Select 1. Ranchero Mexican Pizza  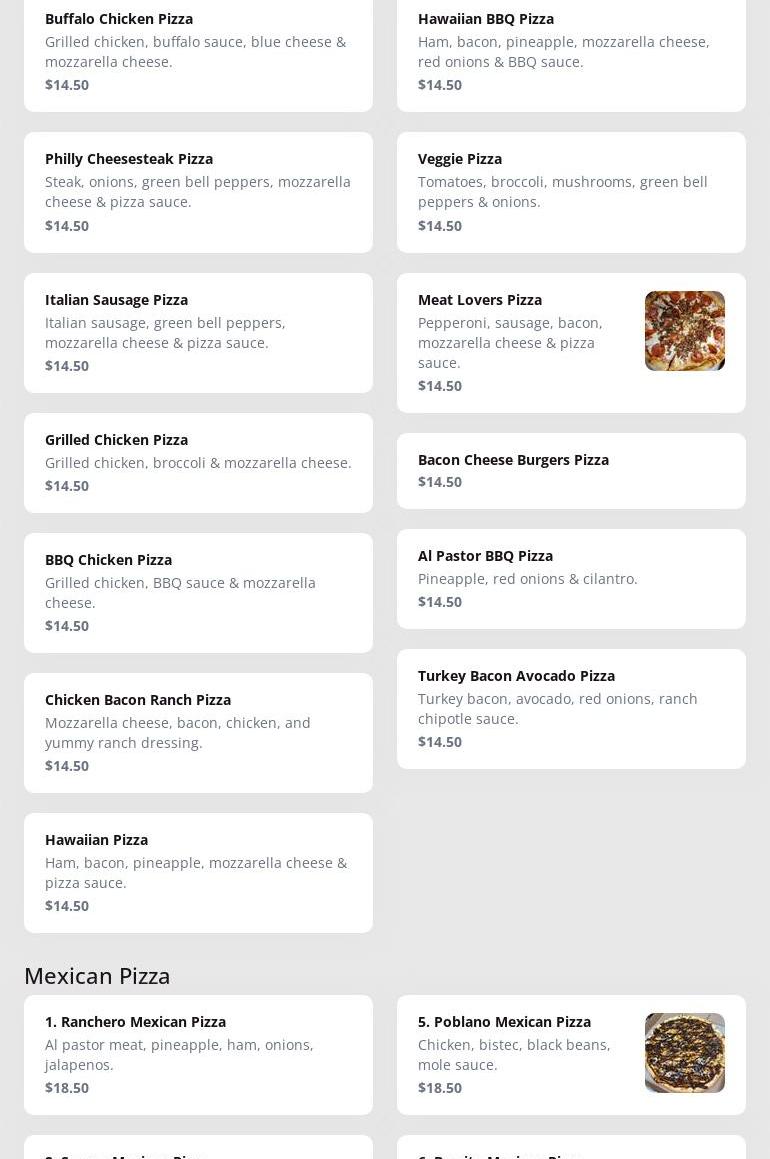[x=135, y=1022]
